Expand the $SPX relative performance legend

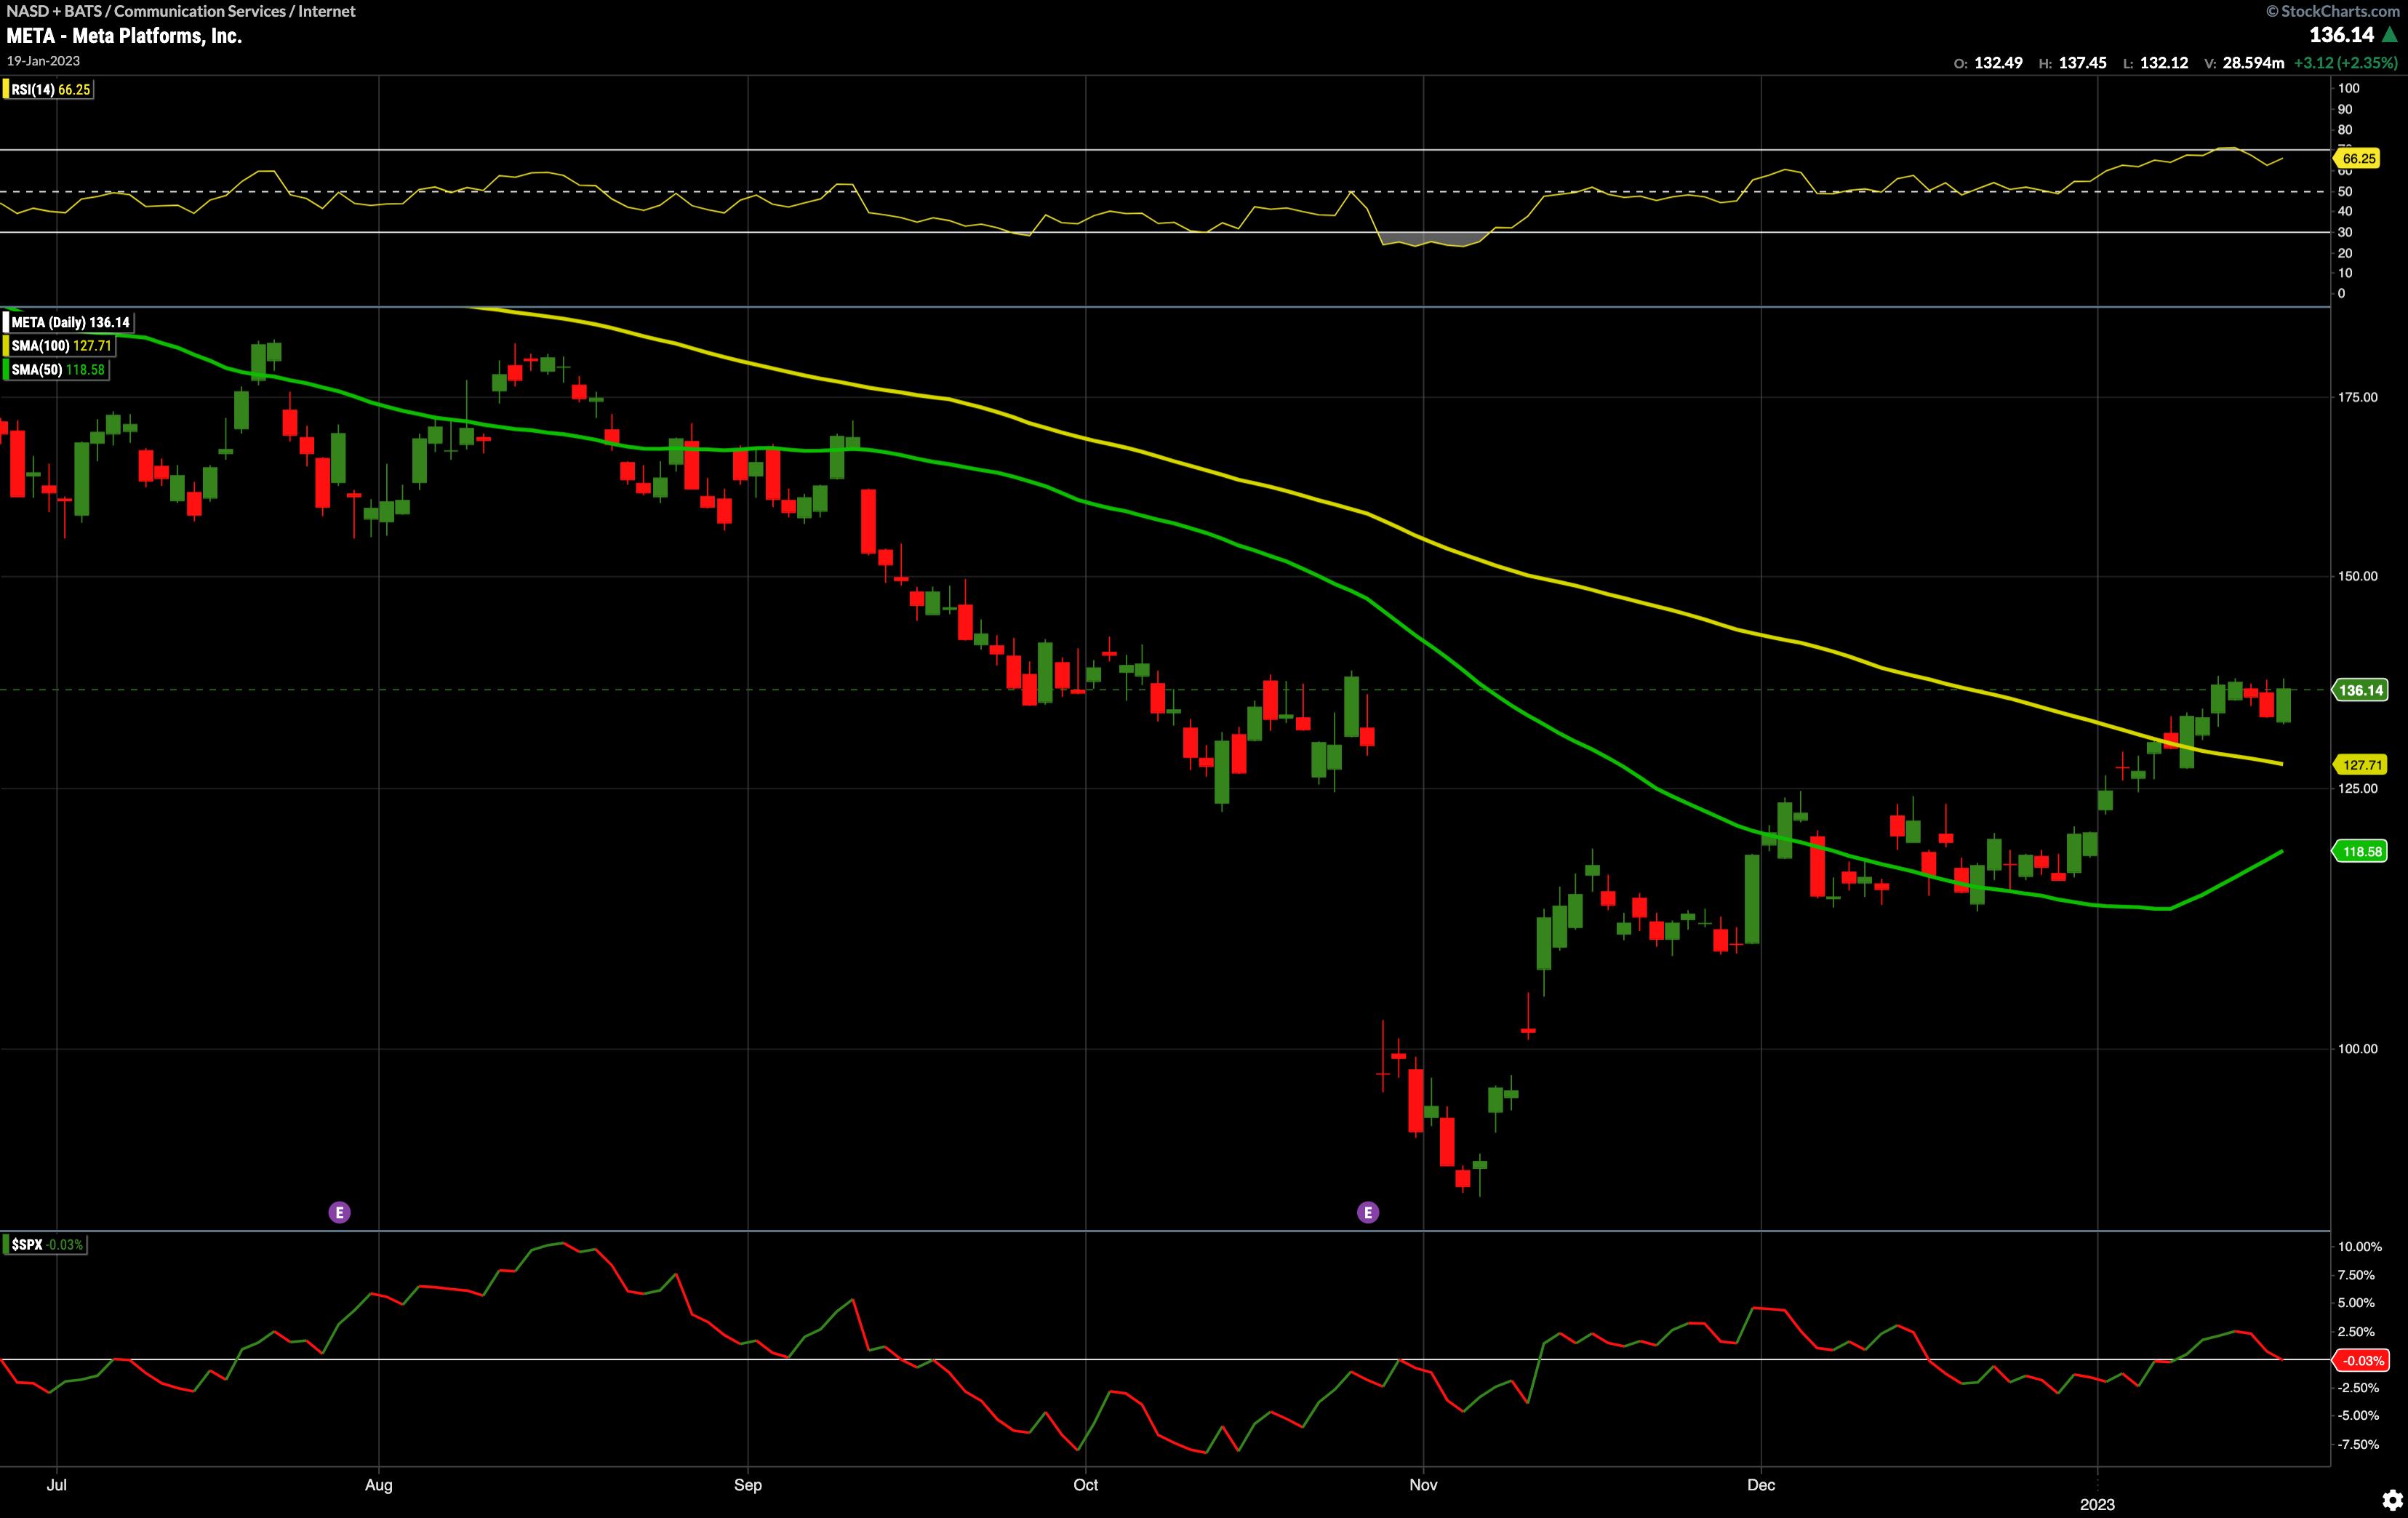pos(46,1245)
